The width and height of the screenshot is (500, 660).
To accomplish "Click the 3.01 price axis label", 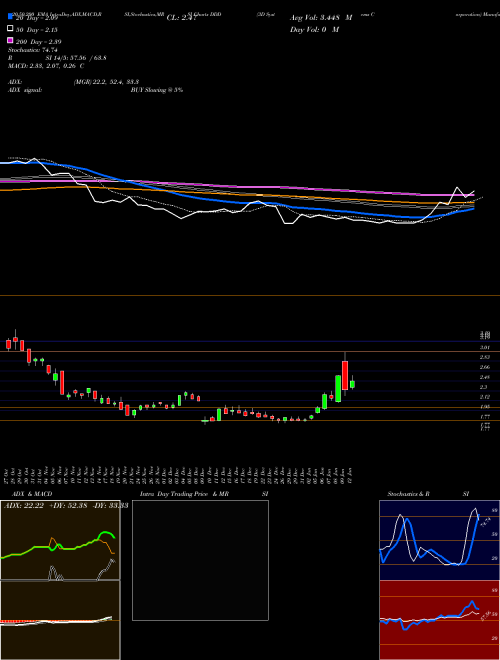I will [484, 348].
